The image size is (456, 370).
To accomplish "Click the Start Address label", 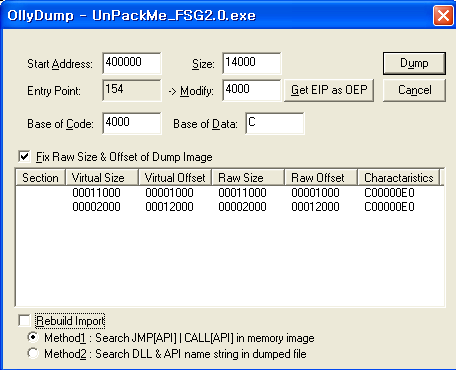I will tap(60, 64).
